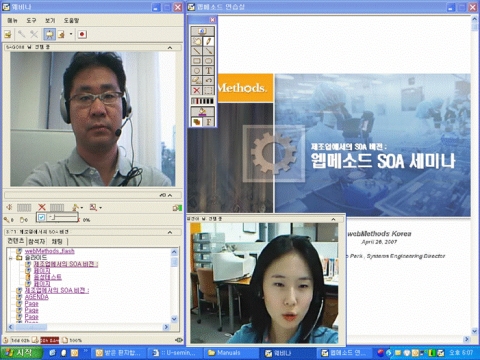Select the dashed selection rectangle tool

(x=208, y=90)
